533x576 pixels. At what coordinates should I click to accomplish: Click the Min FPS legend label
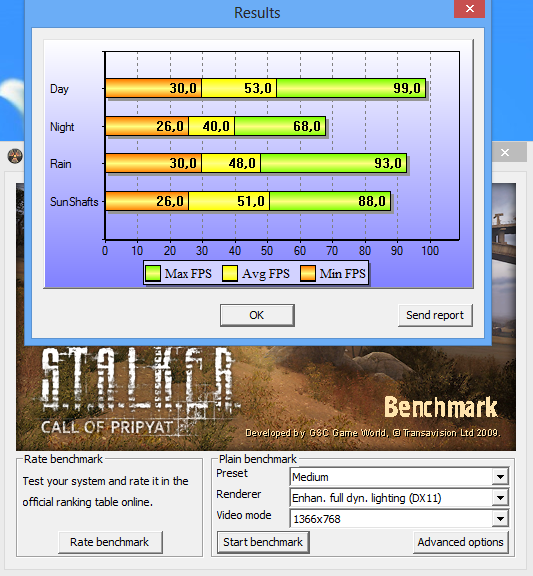[x=343, y=274]
